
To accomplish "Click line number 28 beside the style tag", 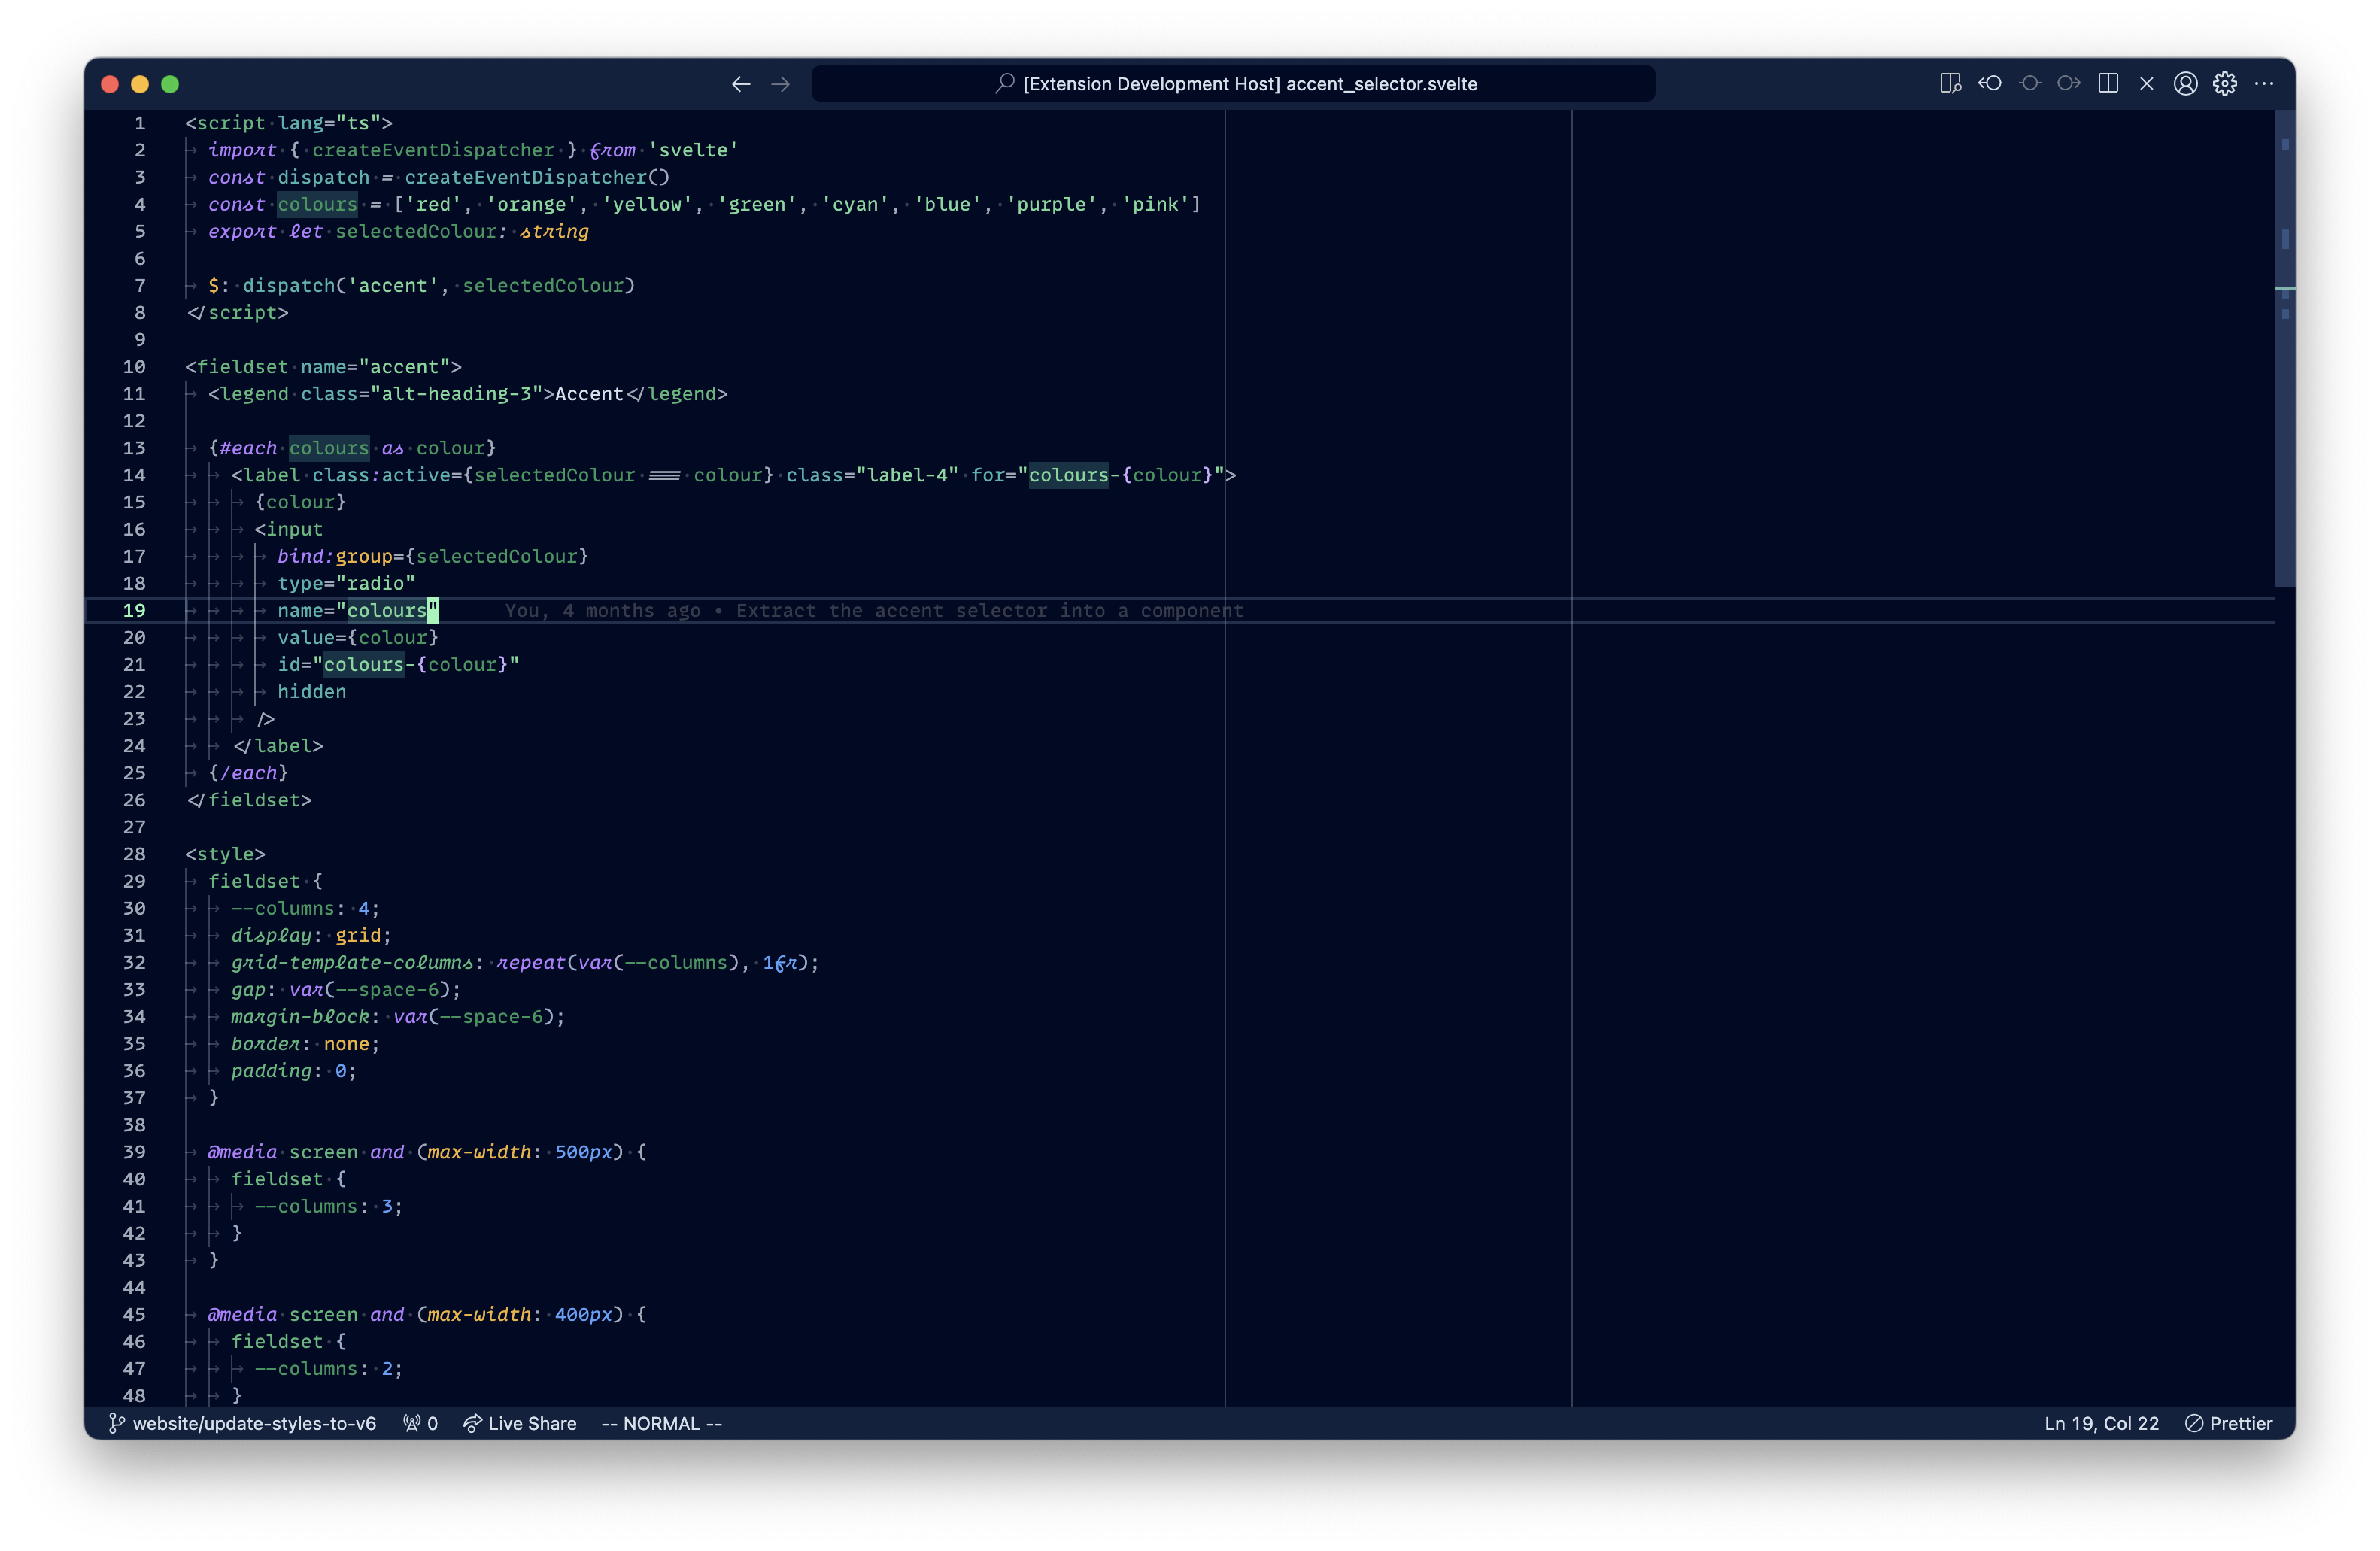I will 134,854.
